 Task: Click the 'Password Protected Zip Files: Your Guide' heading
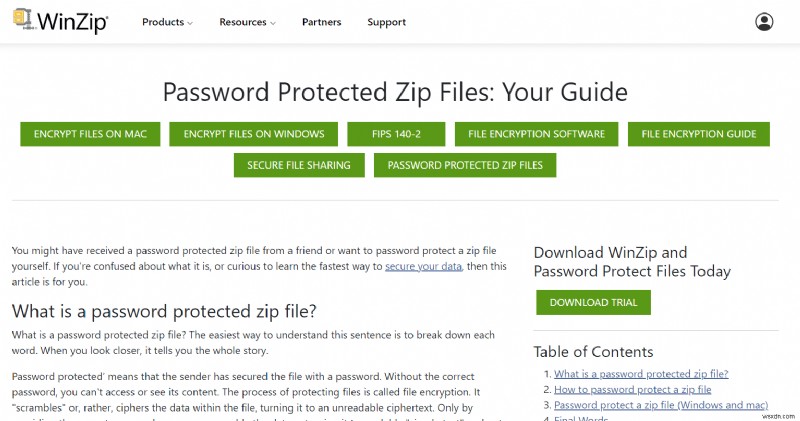pyautogui.click(x=395, y=93)
